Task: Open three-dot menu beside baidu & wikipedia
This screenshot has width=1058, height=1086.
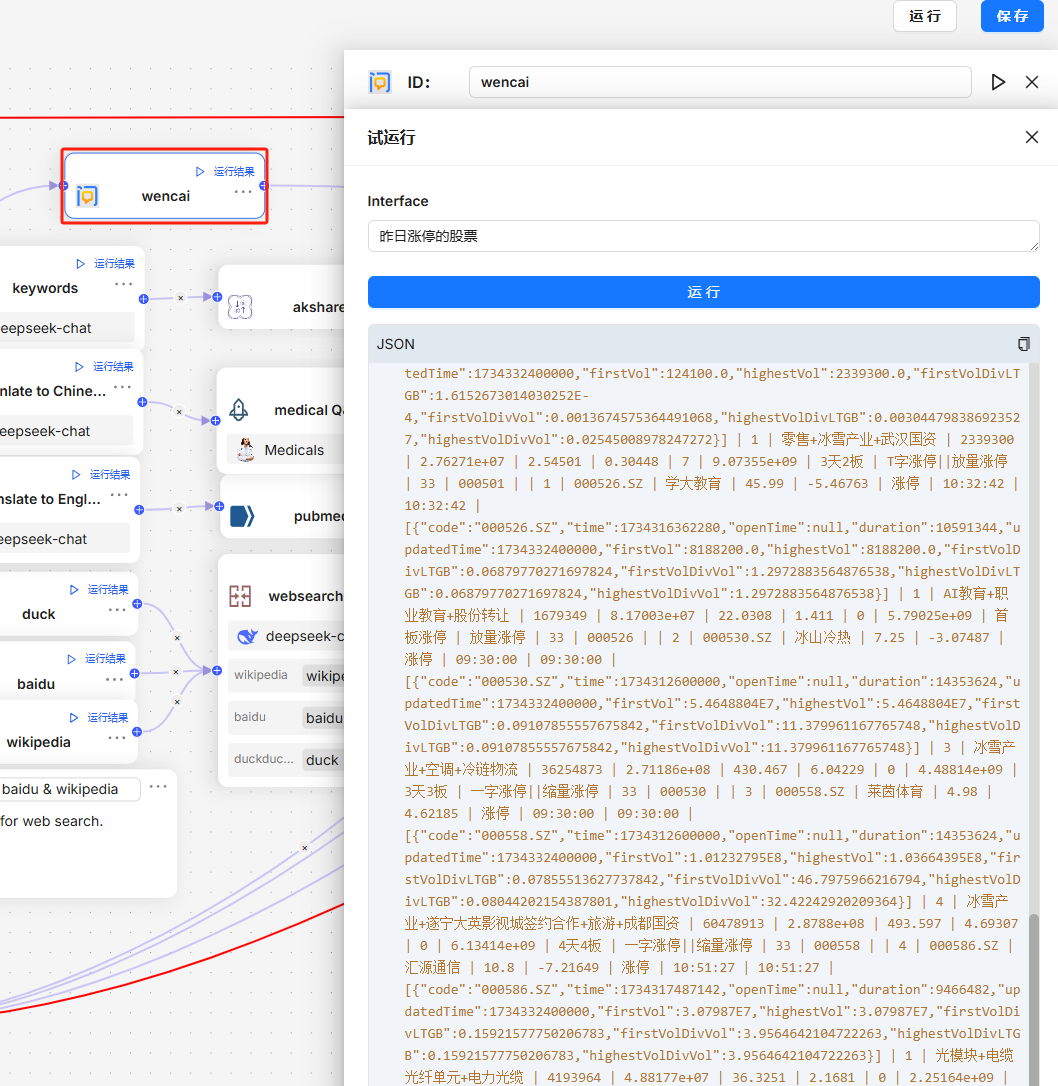Action: tap(158, 787)
